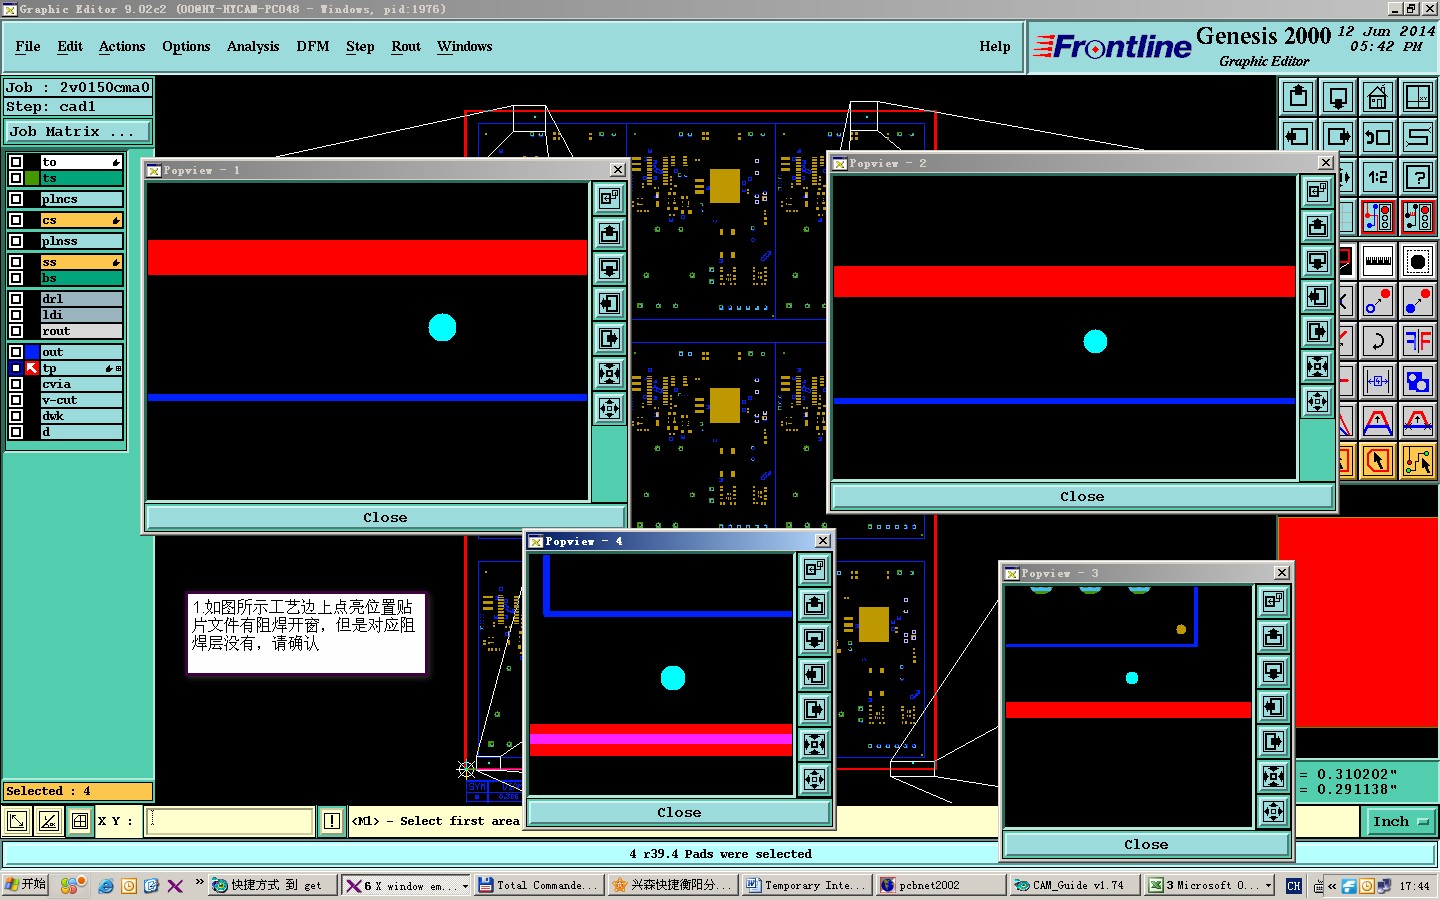Click the previous zoom icon
Screen dimensions: 1440x900
[1377, 136]
